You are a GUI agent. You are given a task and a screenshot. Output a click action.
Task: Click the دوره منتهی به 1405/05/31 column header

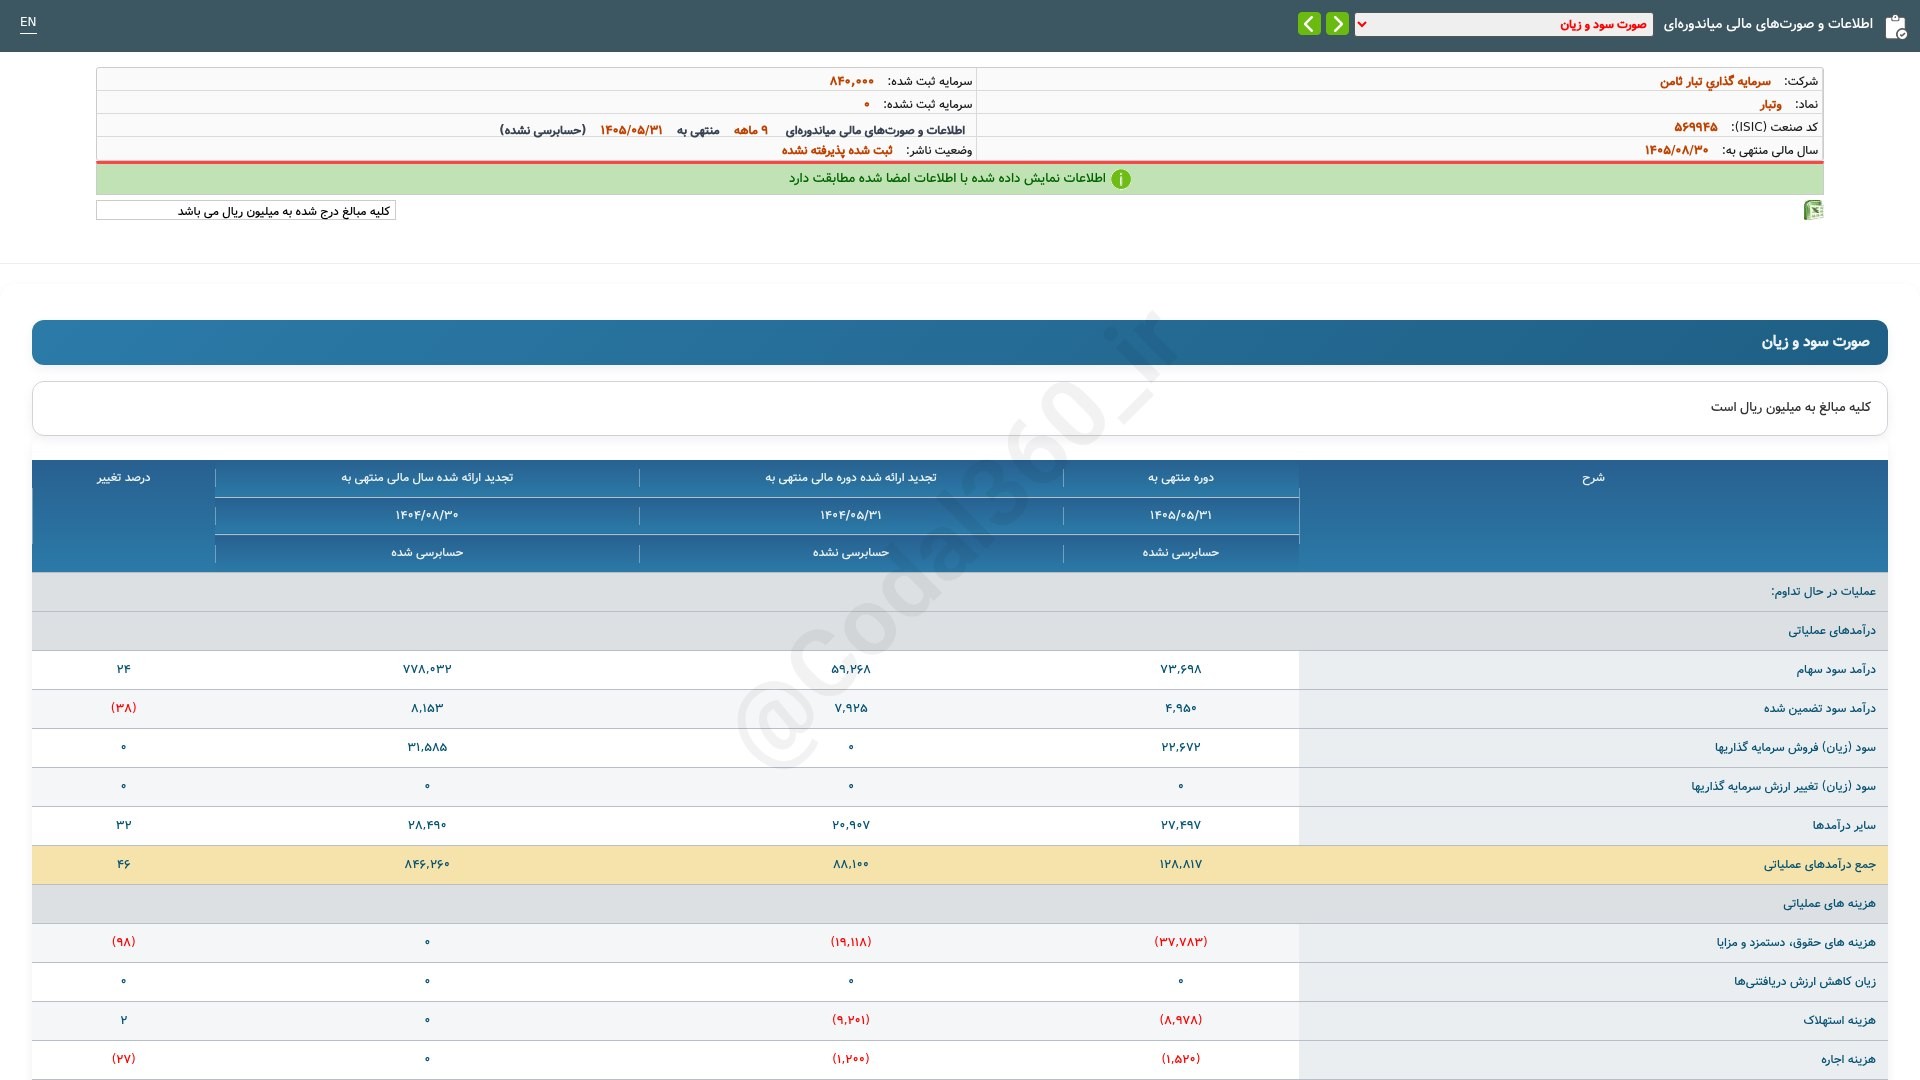pyautogui.click(x=1181, y=515)
